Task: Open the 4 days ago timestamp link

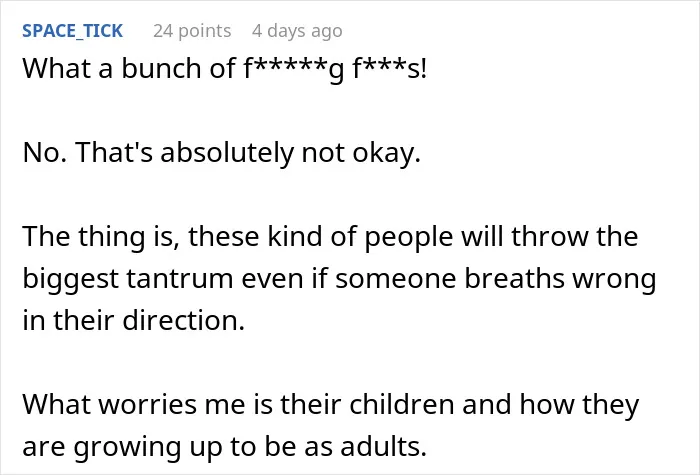Action: click(297, 31)
